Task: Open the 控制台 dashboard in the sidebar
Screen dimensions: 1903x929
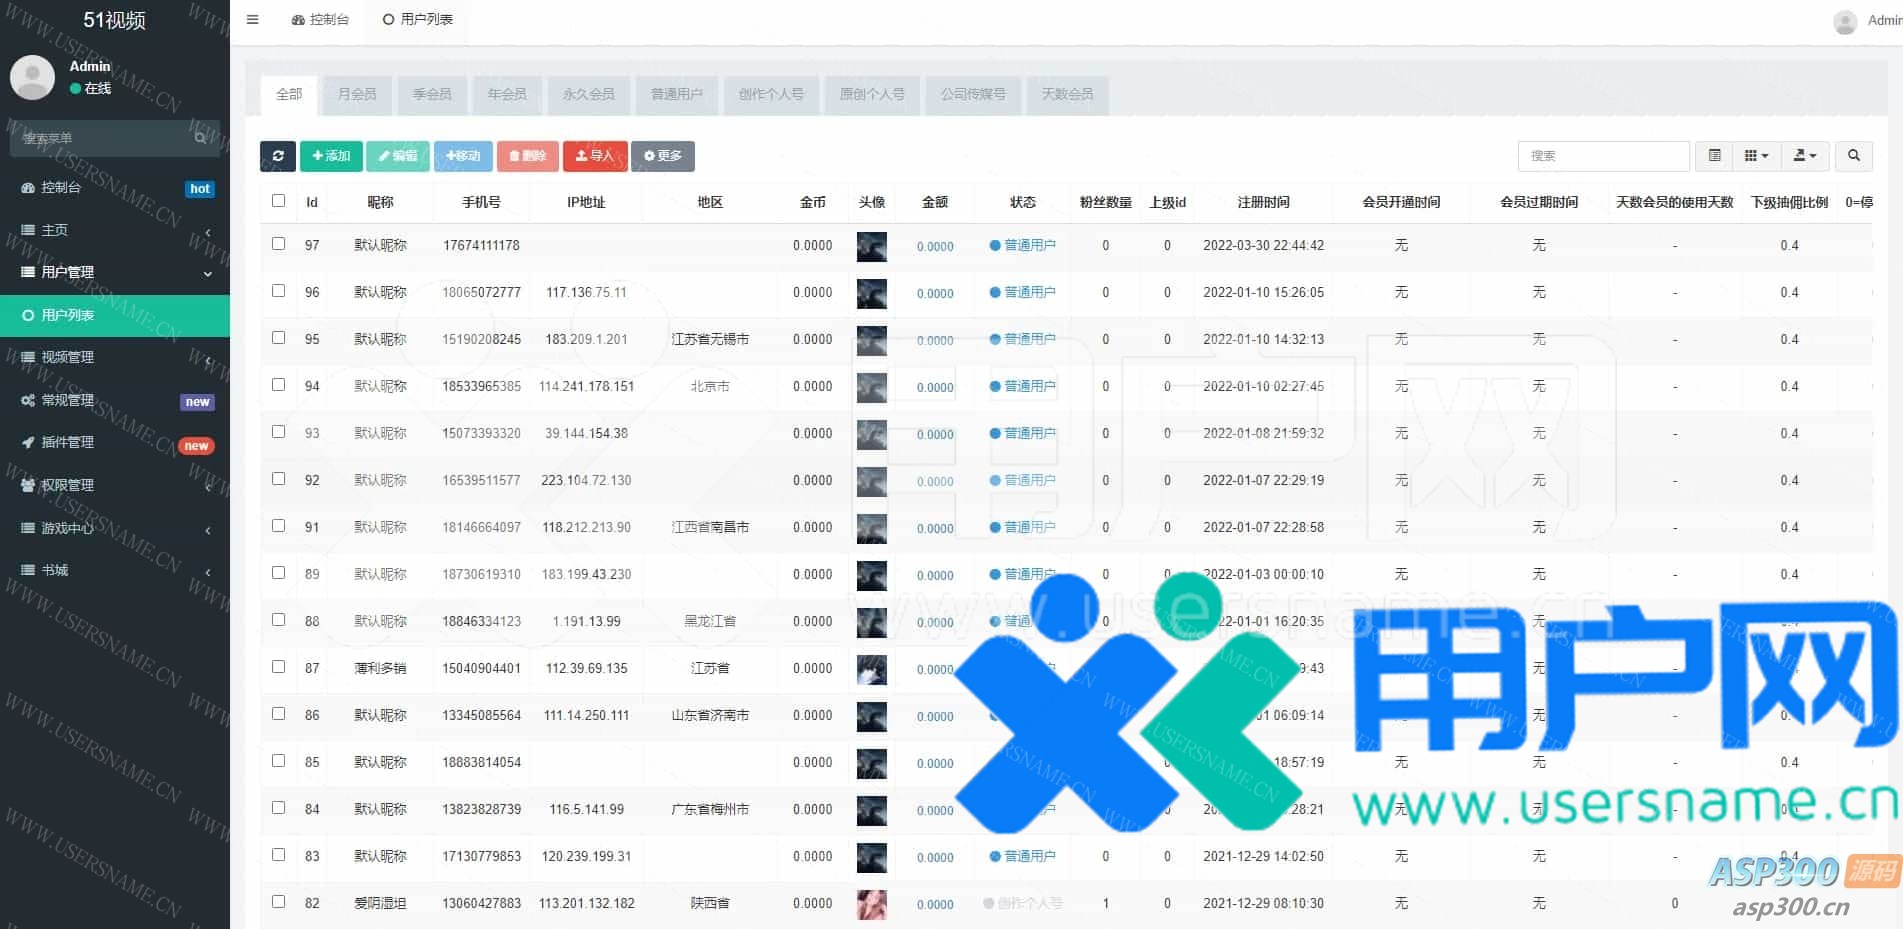Action: click(x=62, y=188)
